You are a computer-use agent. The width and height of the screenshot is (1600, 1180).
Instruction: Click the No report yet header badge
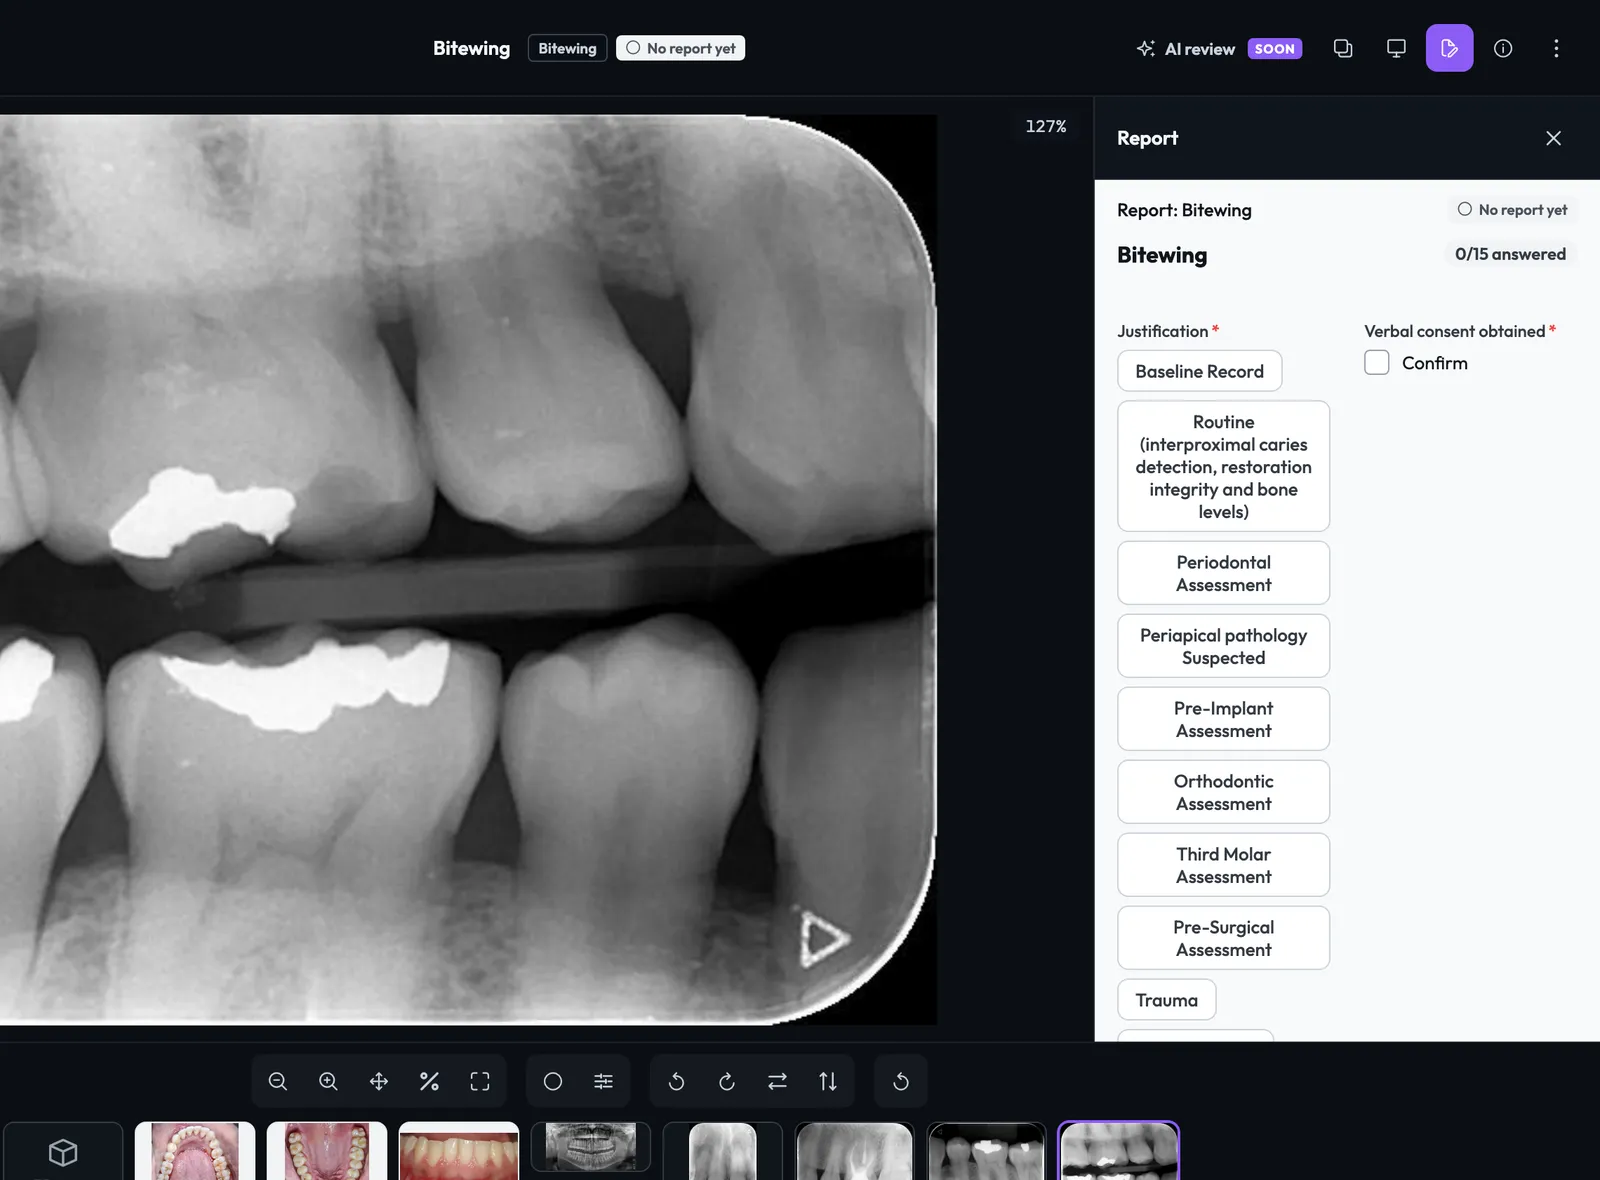tap(680, 48)
